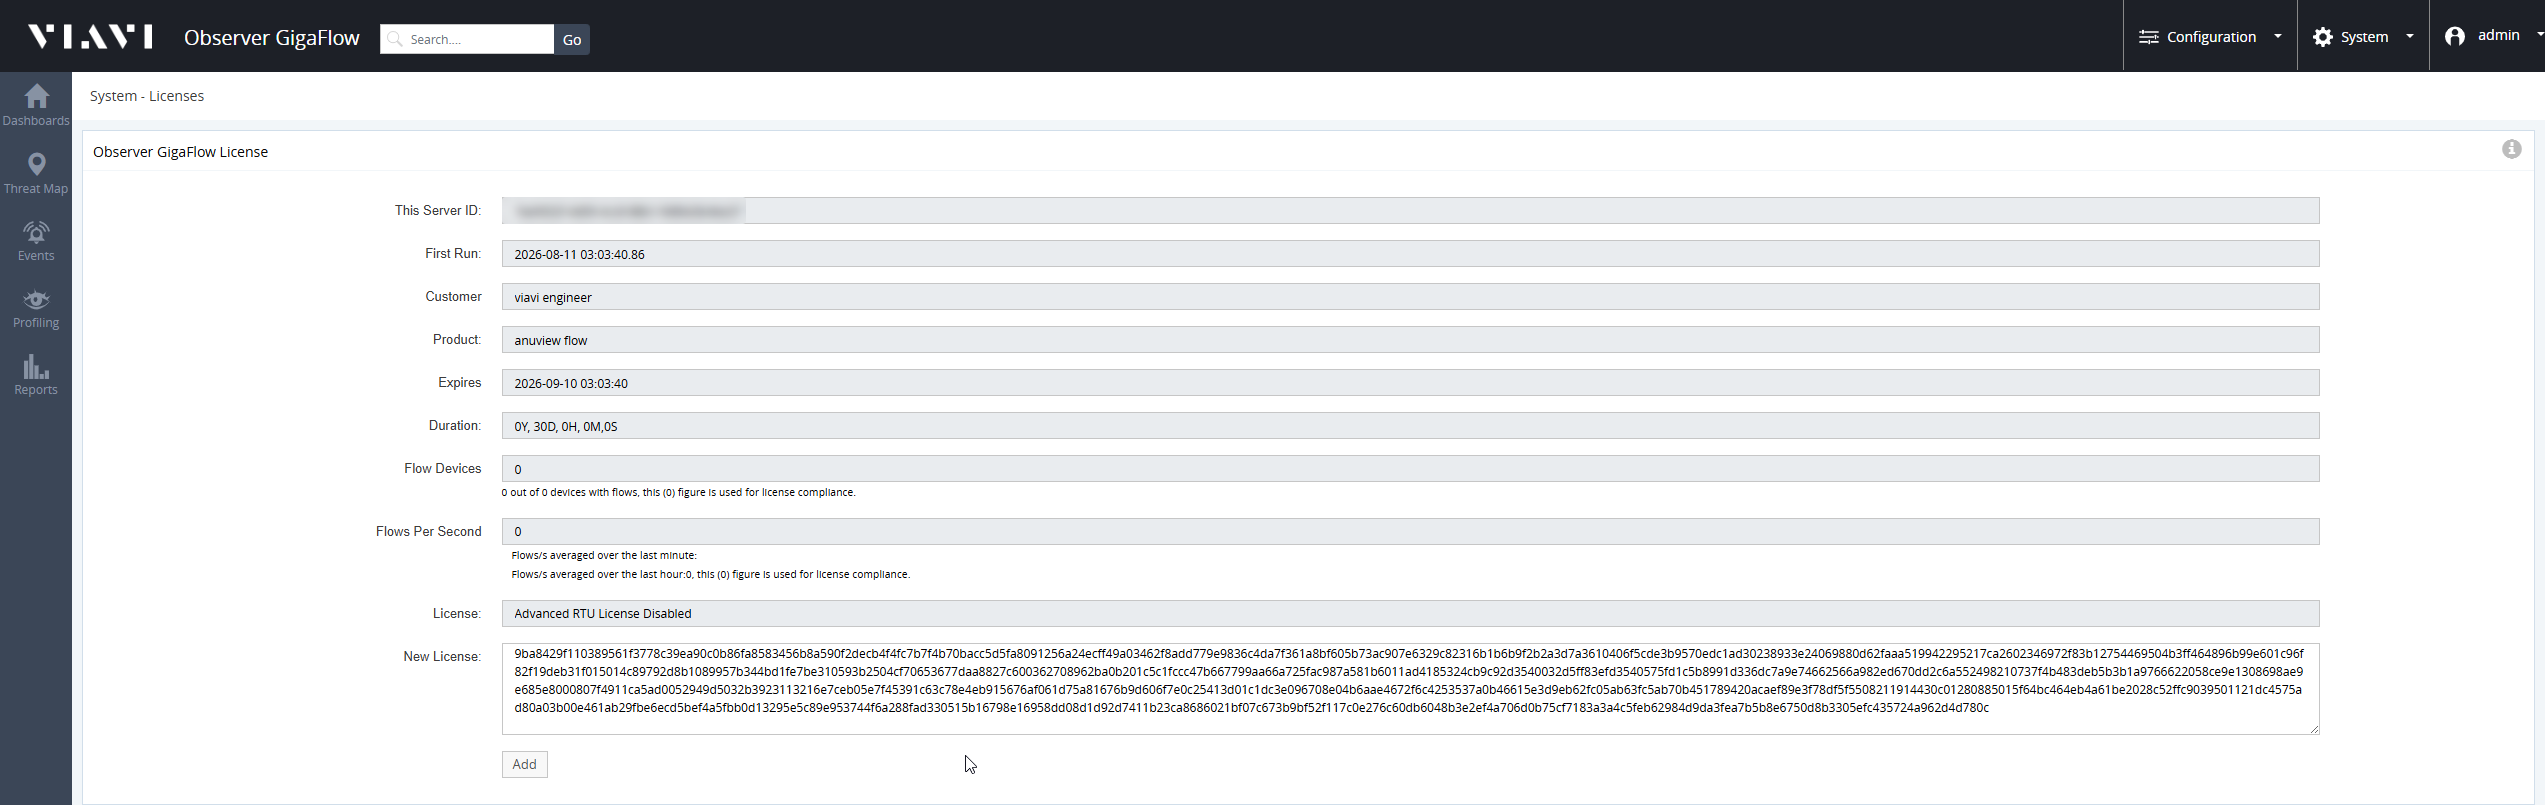The height and width of the screenshot is (805, 2545).
Task: Click the 'System - Licenses' breadcrumb text
Action: pos(147,96)
